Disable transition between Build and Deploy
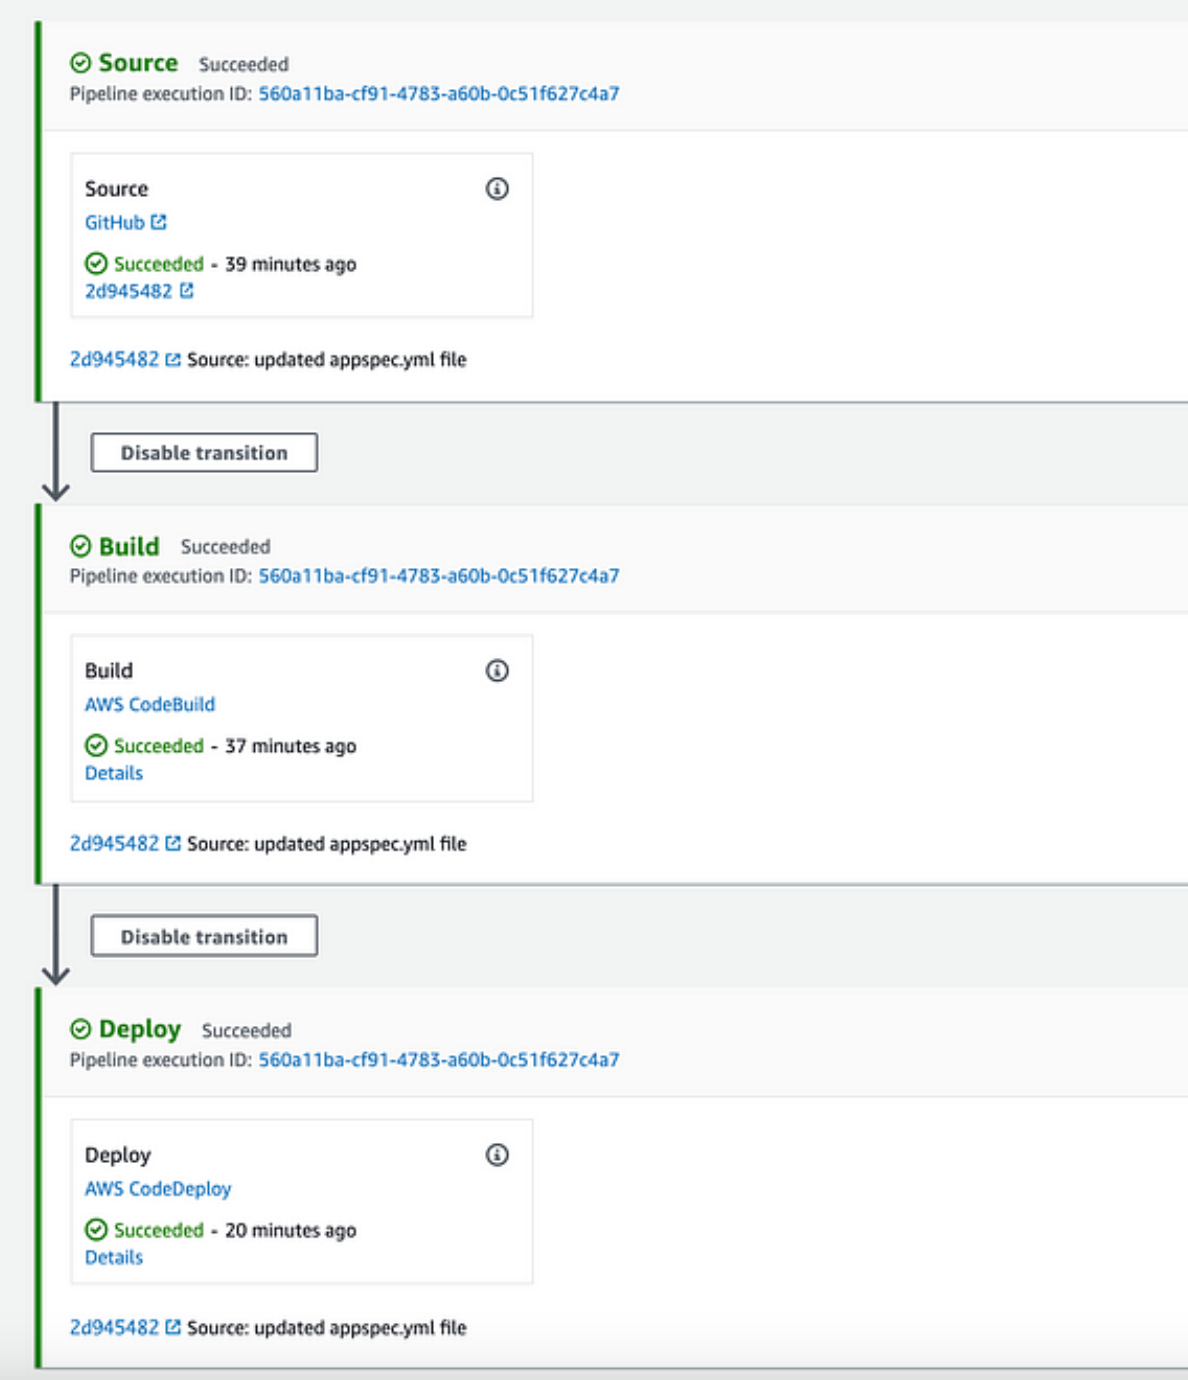This screenshot has width=1188, height=1380. point(204,936)
